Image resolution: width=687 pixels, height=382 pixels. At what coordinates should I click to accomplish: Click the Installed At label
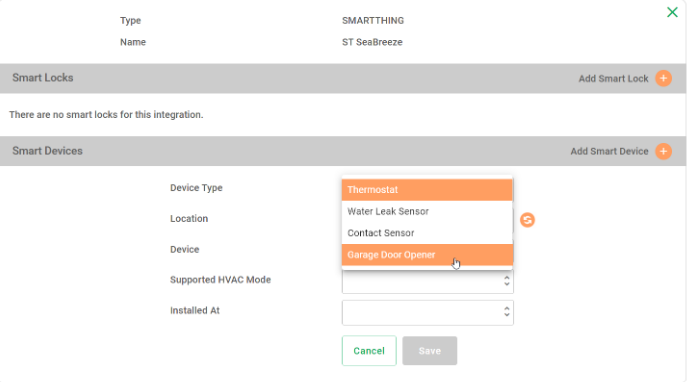[195, 311]
